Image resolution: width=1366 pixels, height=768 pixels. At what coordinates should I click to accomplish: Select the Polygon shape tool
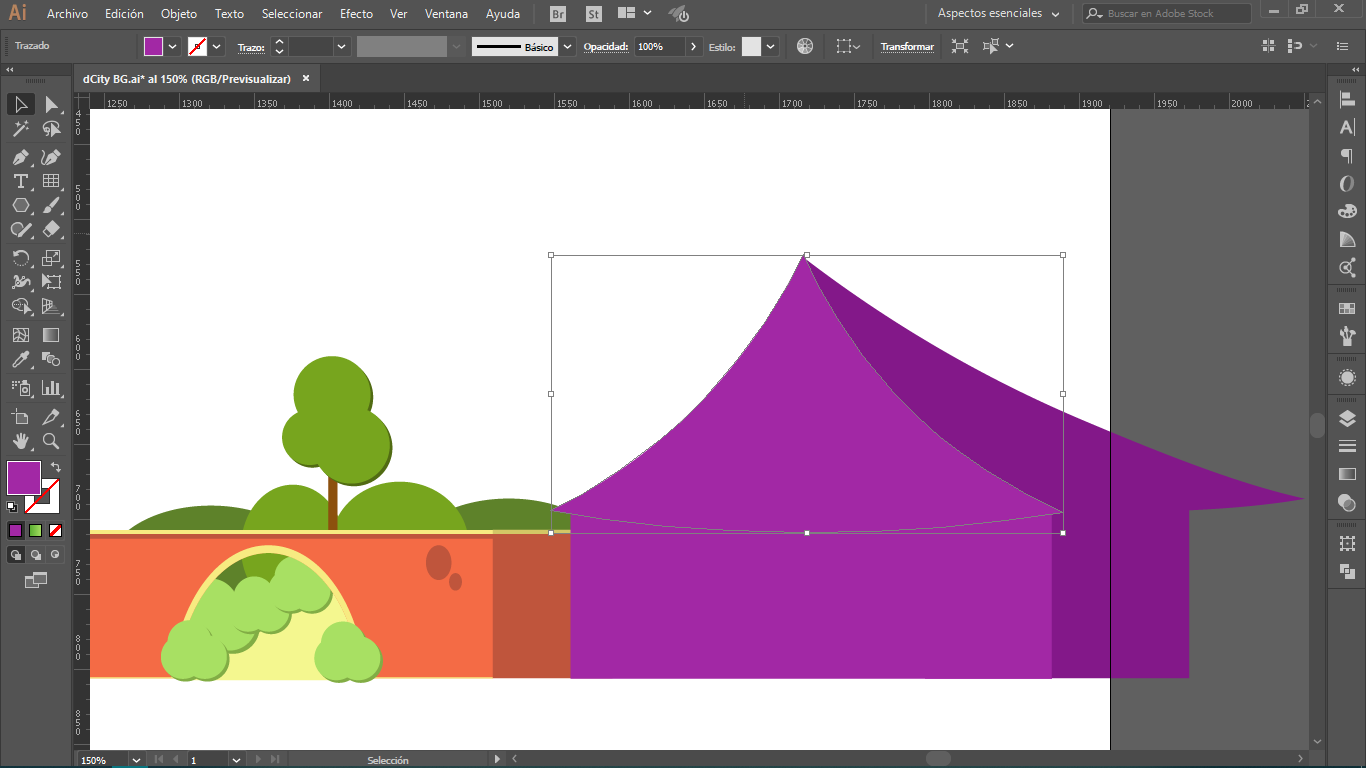pyautogui.click(x=21, y=205)
